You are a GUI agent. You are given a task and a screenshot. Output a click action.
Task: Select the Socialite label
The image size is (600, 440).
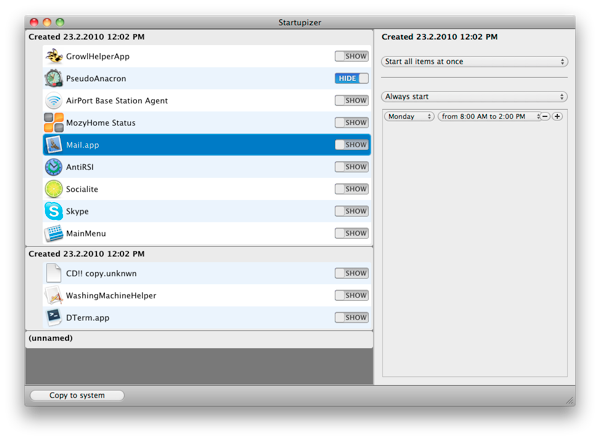(82, 189)
